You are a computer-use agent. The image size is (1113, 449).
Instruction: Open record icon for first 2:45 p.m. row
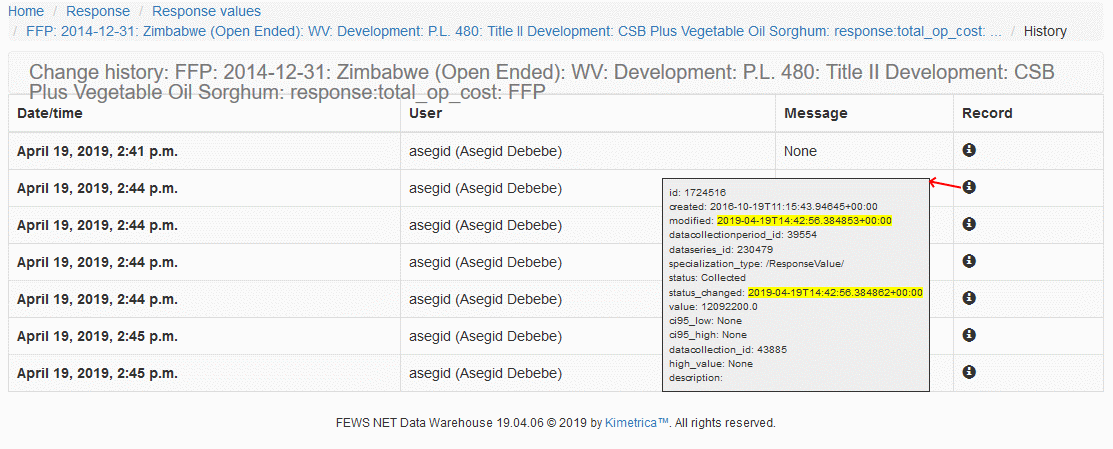[968, 335]
